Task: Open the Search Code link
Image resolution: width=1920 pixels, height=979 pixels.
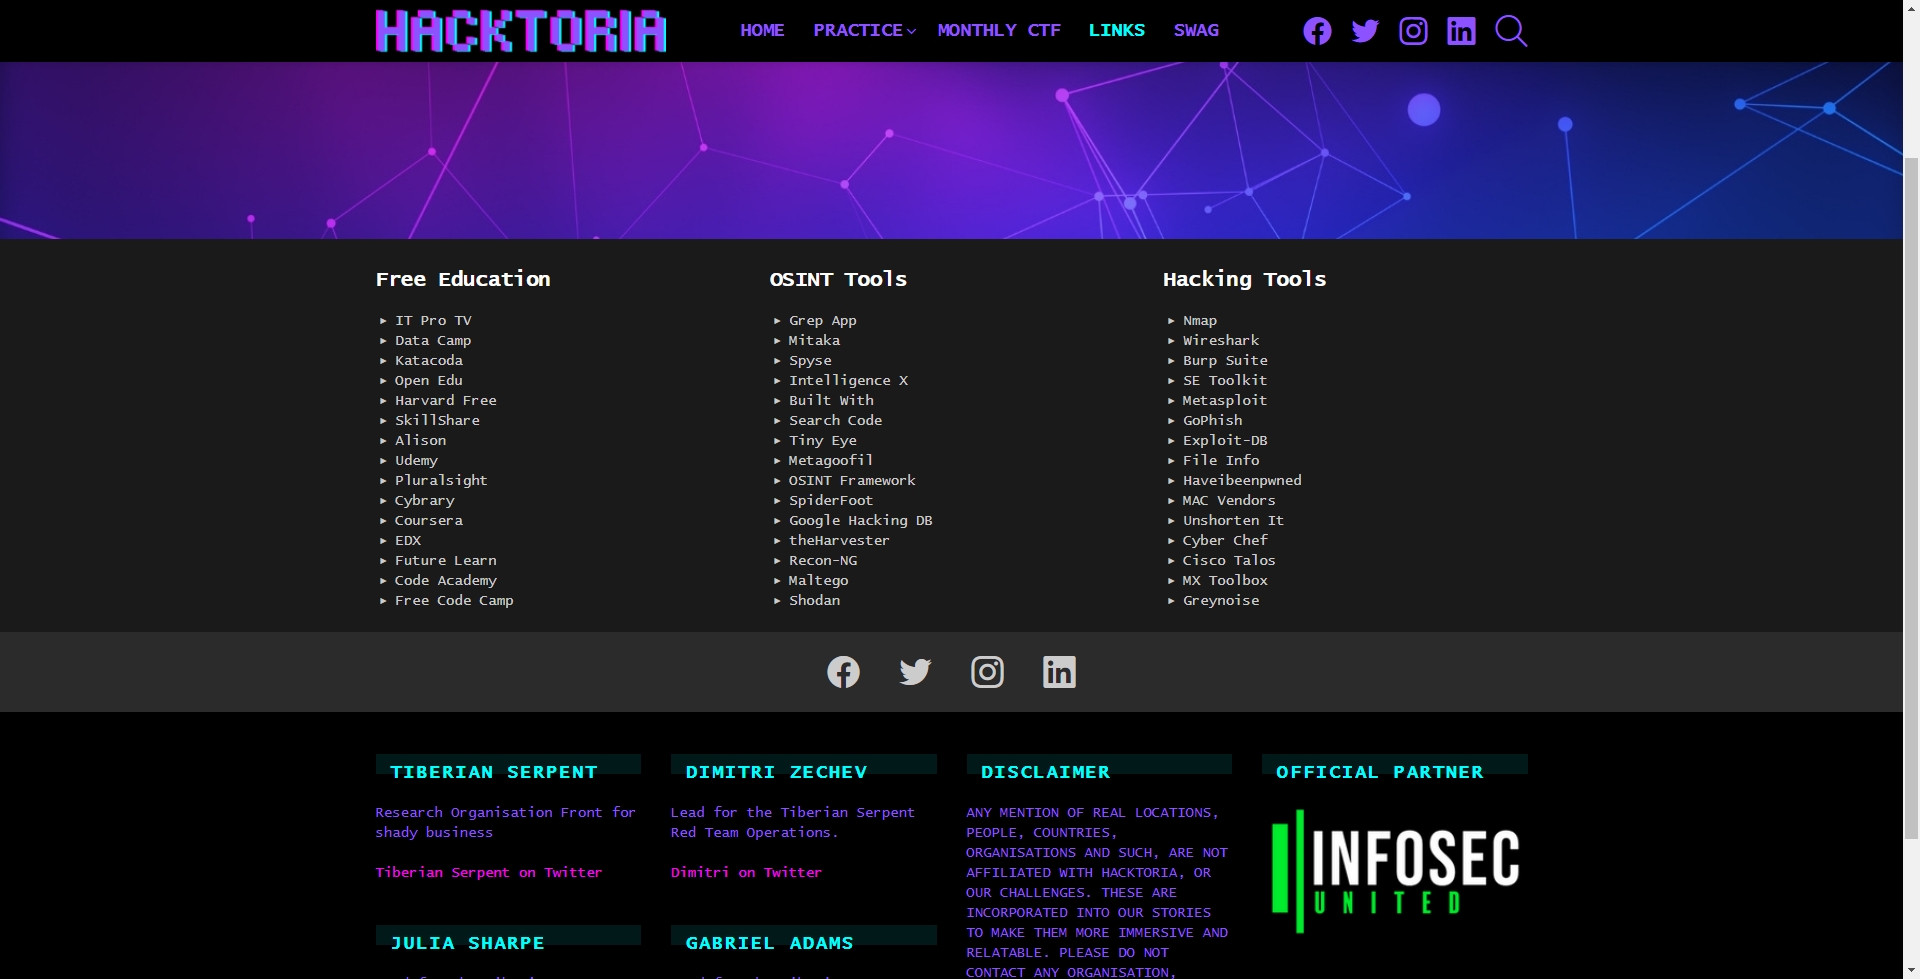Action: (835, 420)
